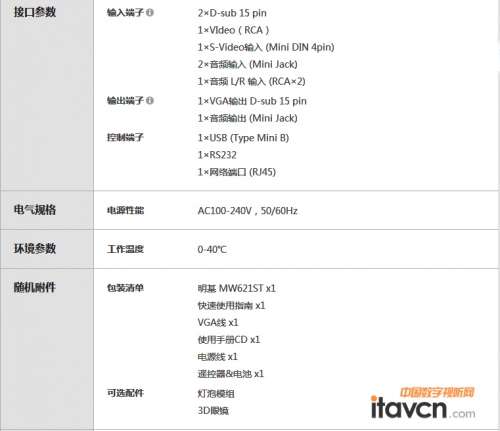500x431 pixels.
Task: Click the VGA线 x1 item
Action: pos(218,322)
